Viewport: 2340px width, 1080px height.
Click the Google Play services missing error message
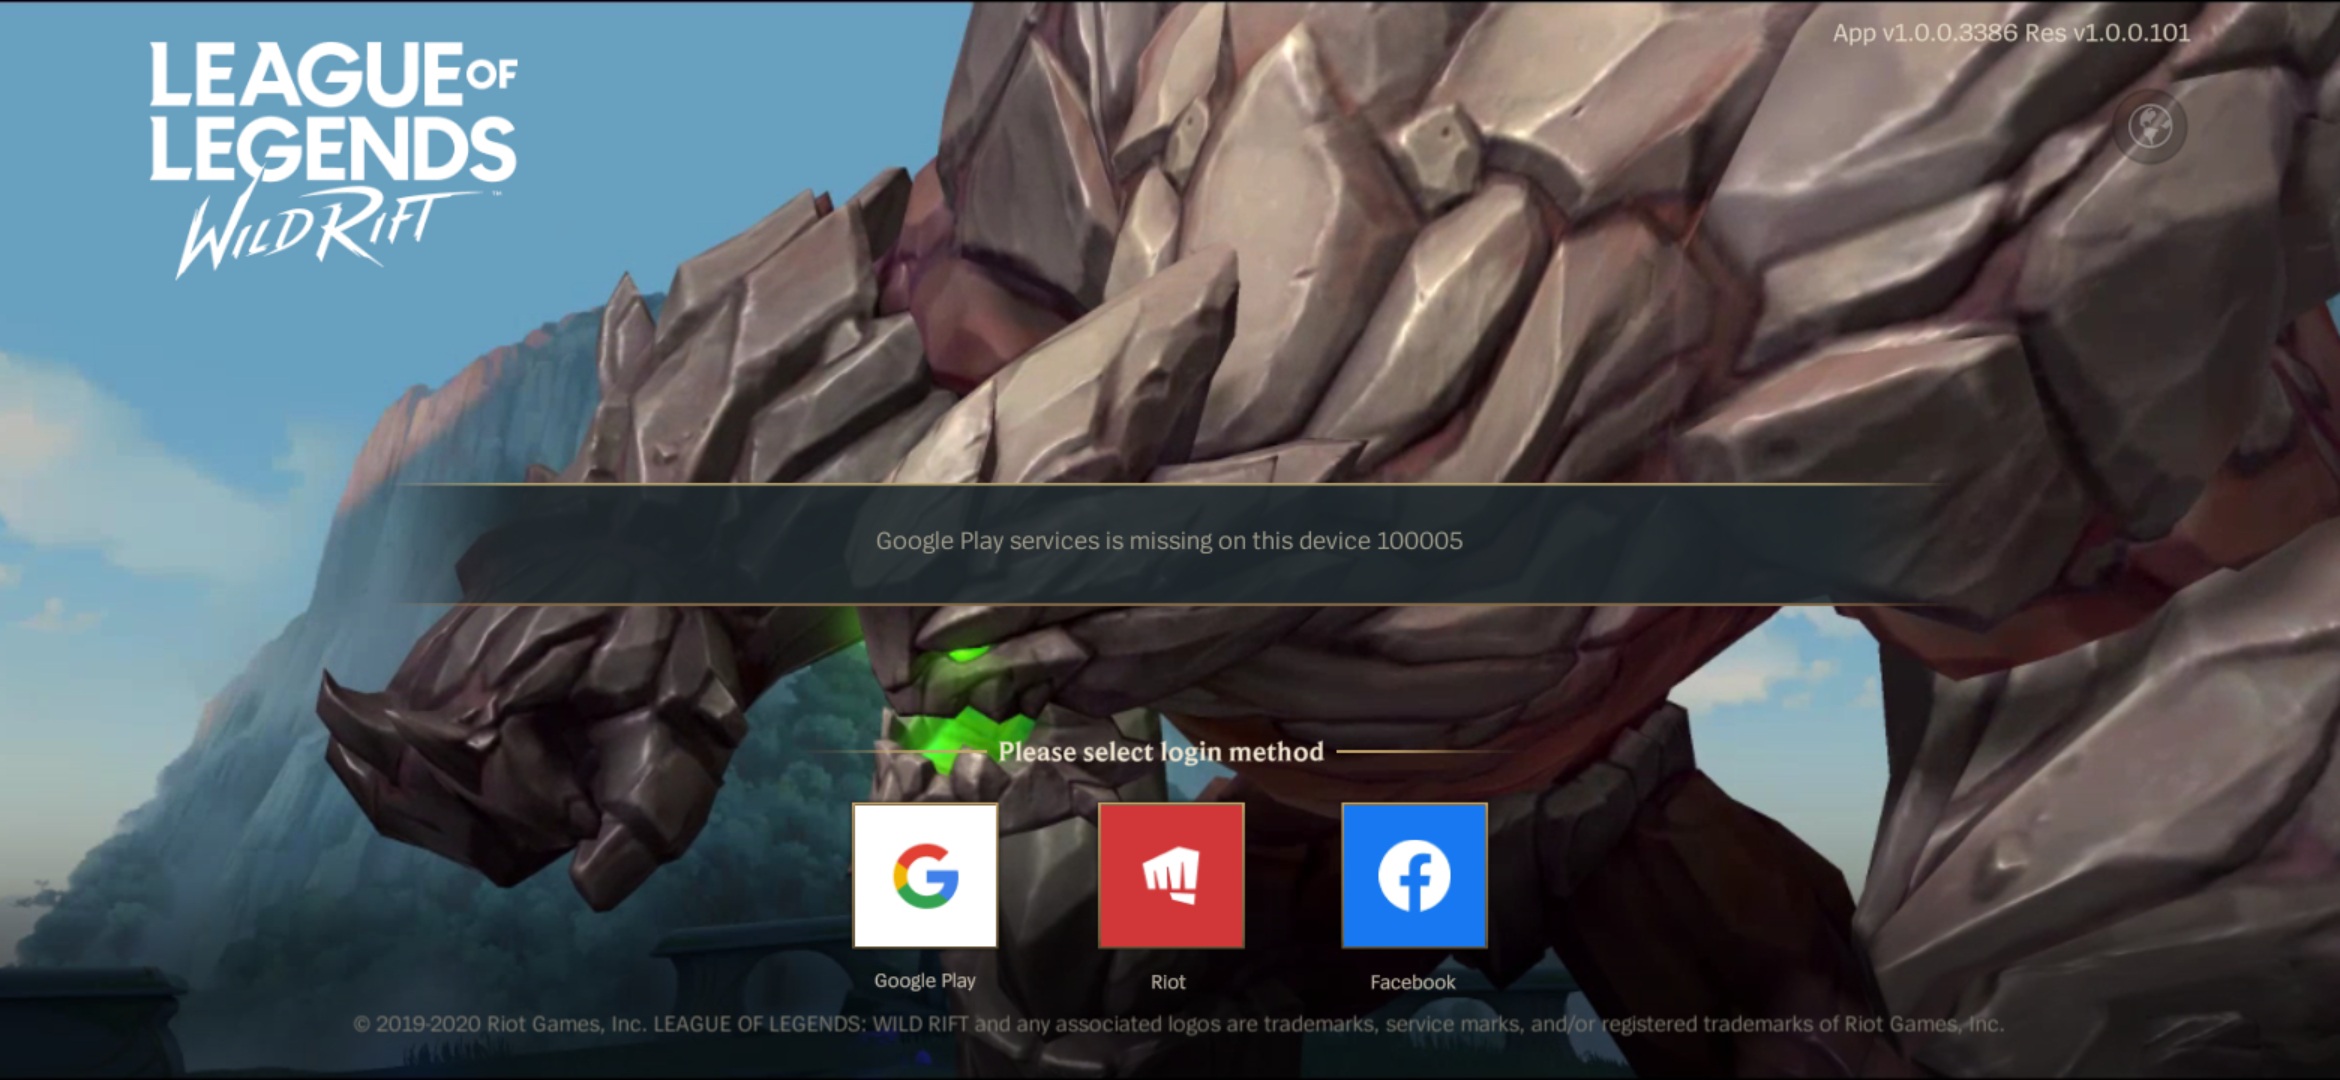click(x=1169, y=541)
